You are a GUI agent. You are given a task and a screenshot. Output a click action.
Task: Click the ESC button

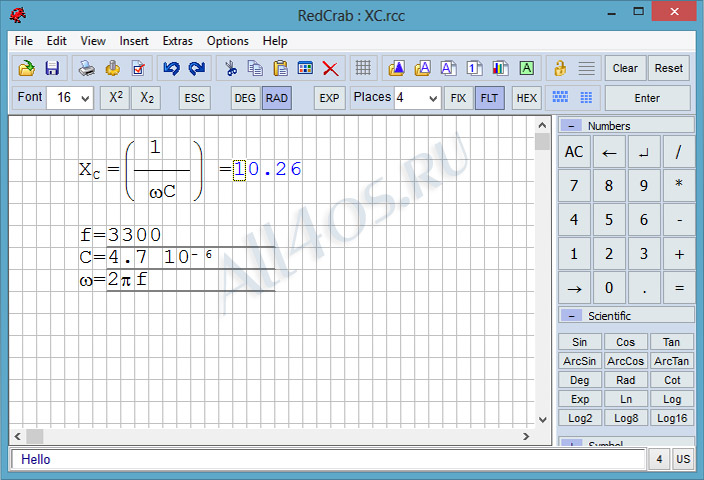(194, 98)
